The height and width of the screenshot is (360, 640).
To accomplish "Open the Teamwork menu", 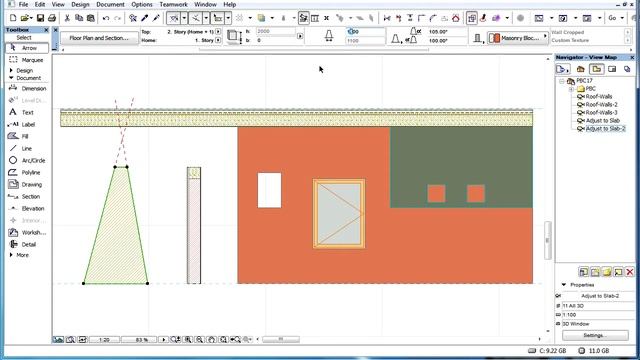I will click(x=173, y=4).
